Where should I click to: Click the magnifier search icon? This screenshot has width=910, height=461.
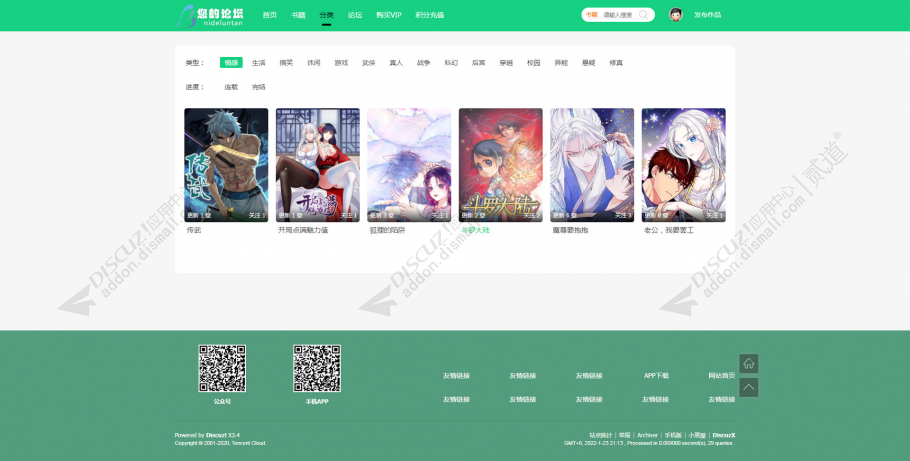[643, 15]
